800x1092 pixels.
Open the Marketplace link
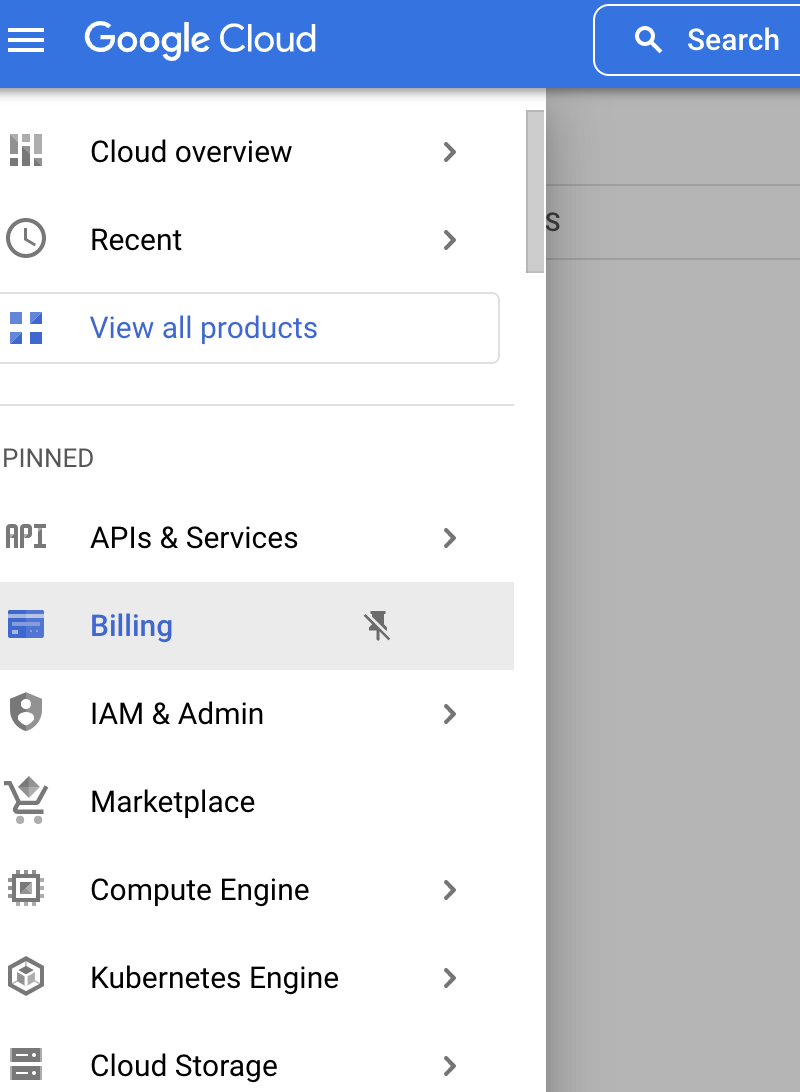pyautogui.click(x=257, y=802)
